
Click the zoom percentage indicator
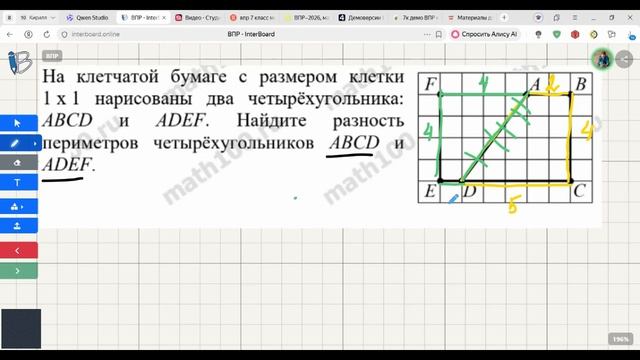[620, 339]
